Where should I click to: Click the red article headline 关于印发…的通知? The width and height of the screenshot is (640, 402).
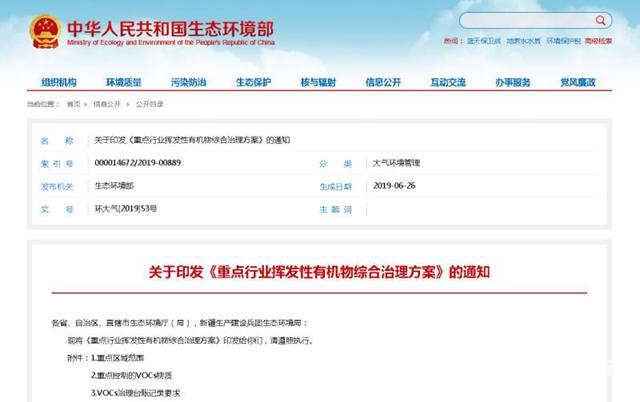click(319, 272)
